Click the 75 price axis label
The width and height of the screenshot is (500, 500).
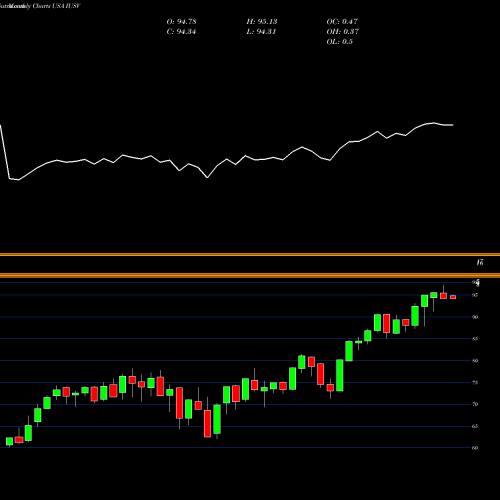click(x=475, y=382)
